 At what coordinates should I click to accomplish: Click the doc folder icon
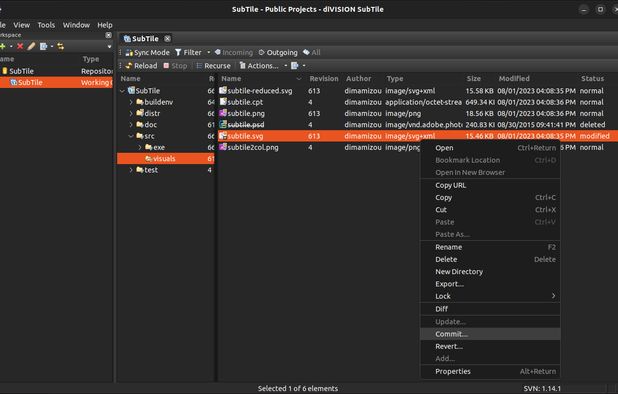[140, 125]
